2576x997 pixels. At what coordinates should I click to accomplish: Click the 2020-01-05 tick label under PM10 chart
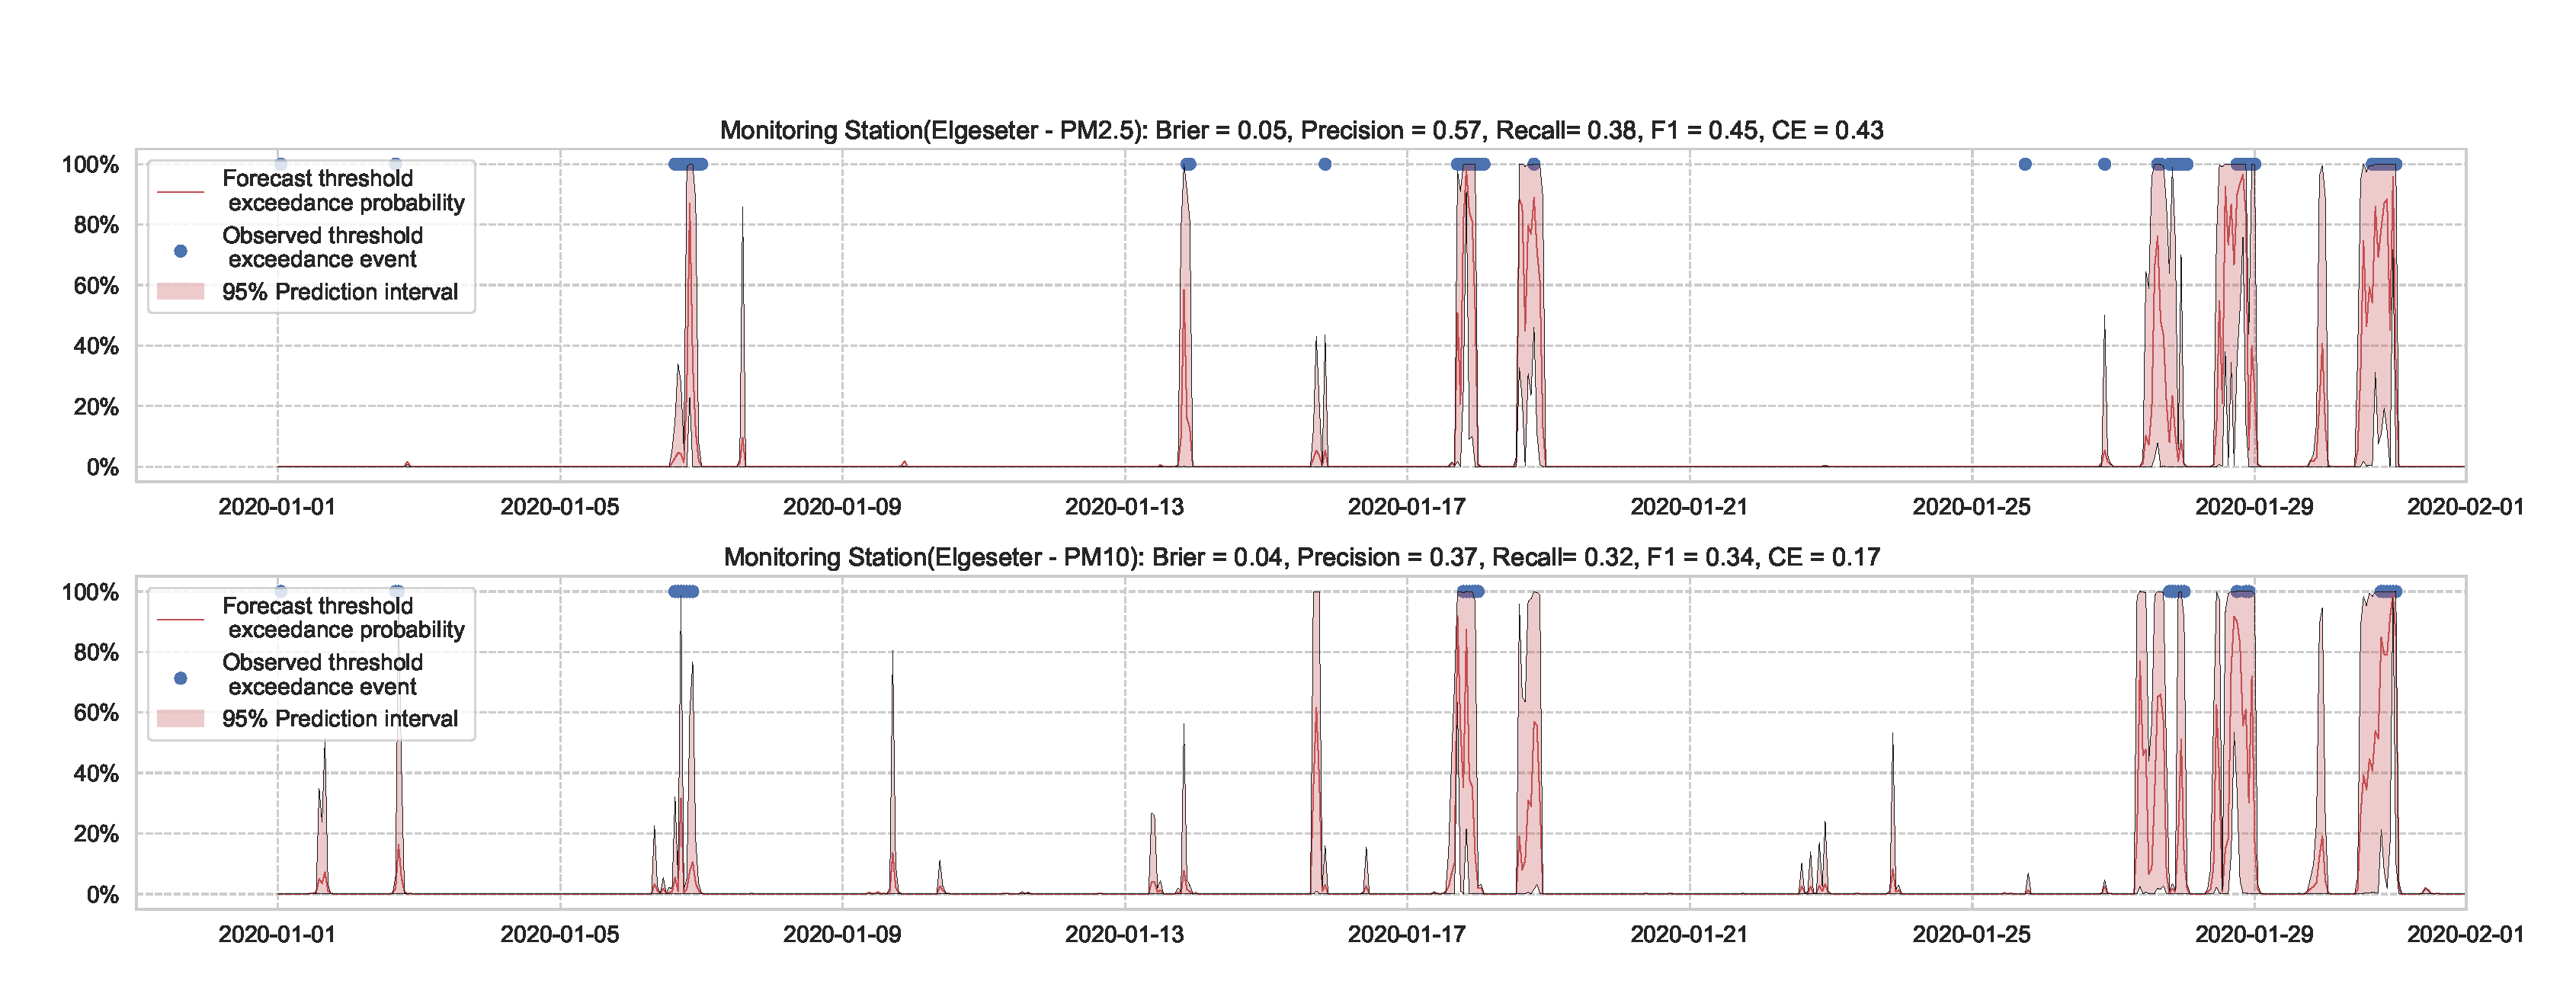click(559, 934)
